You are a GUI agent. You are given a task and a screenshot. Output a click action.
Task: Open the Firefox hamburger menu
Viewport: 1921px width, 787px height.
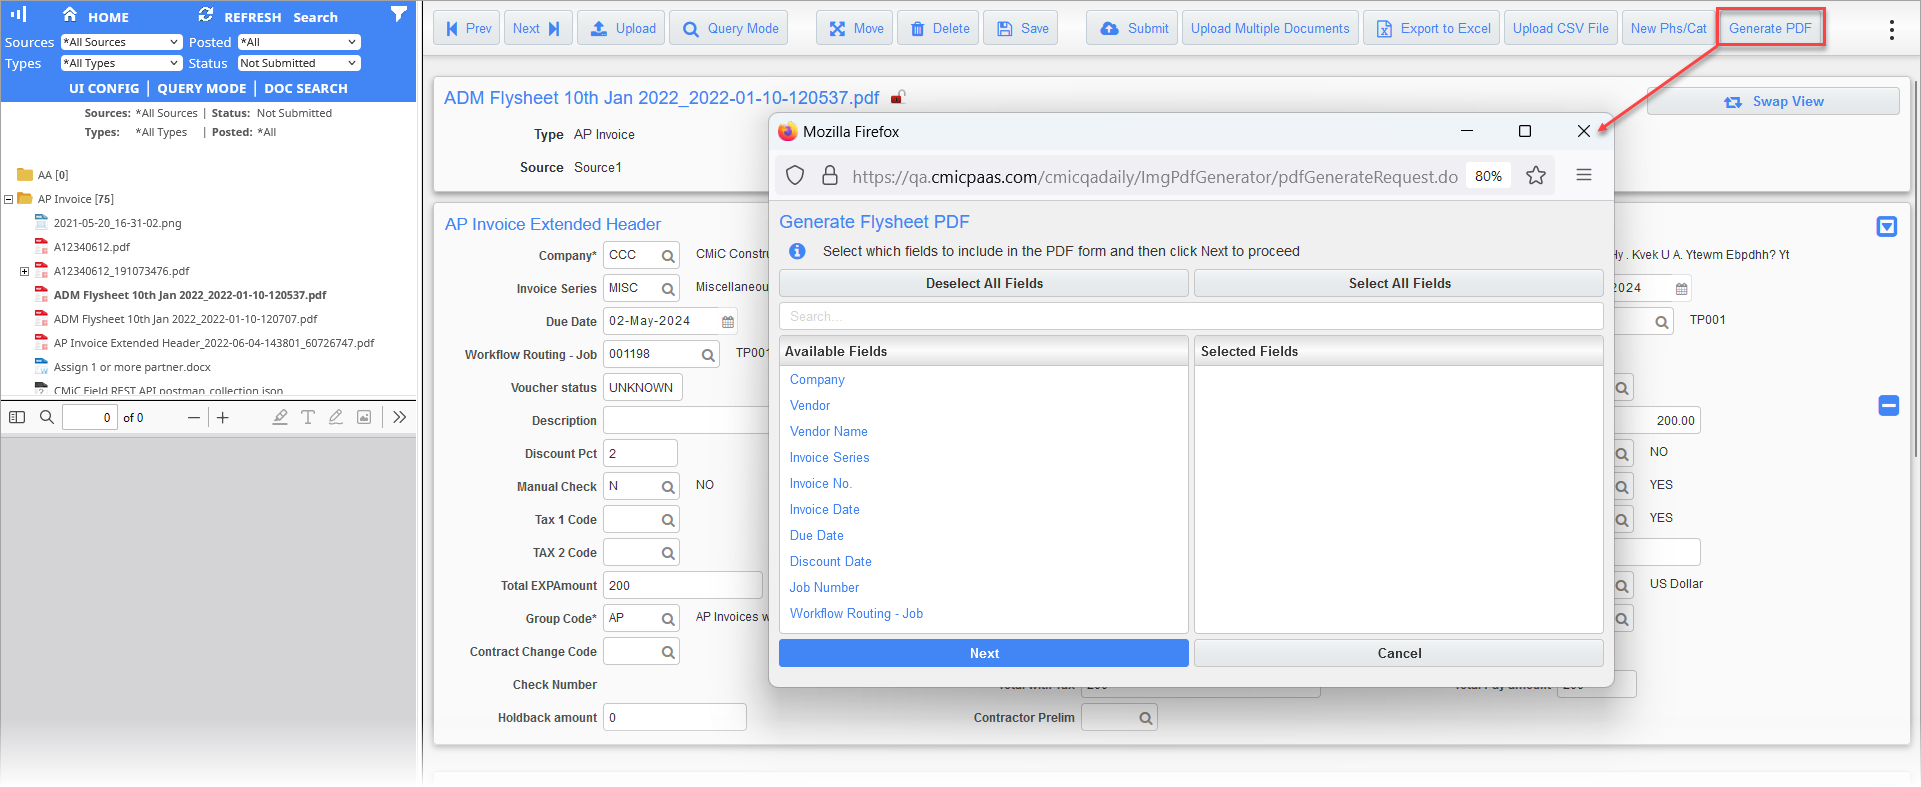pyautogui.click(x=1584, y=175)
